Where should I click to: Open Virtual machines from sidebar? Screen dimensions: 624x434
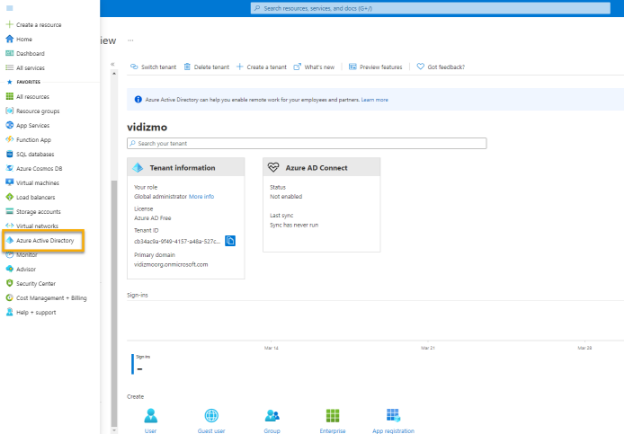(x=37, y=183)
